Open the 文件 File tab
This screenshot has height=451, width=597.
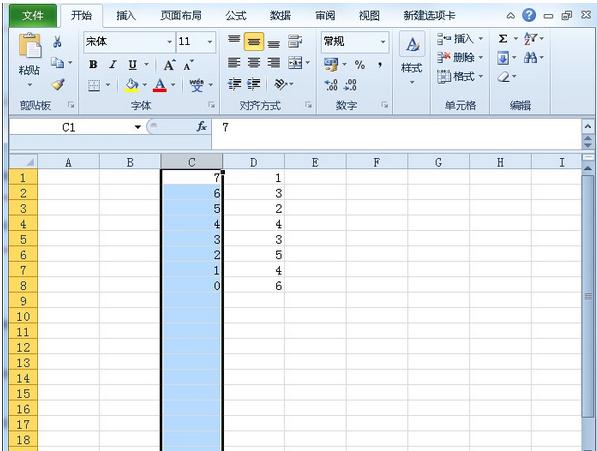click(33, 16)
